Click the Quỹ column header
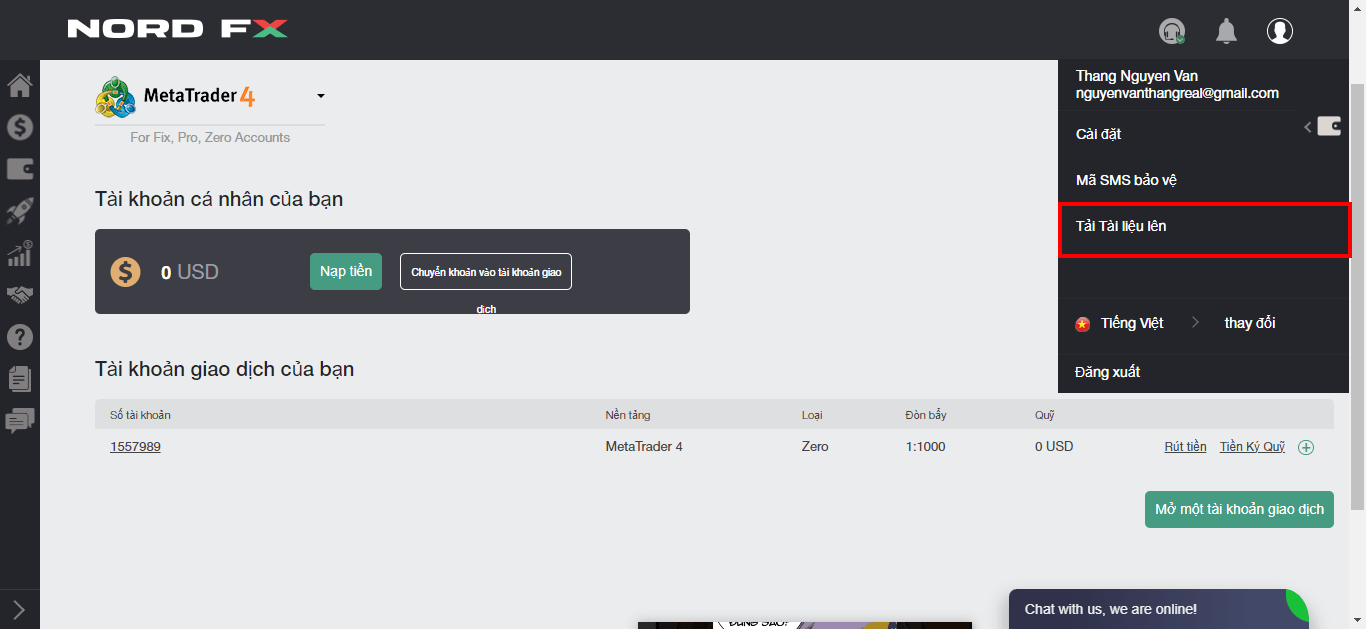Image resolution: width=1366 pixels, height=629 pixels. pos(1044,415)
